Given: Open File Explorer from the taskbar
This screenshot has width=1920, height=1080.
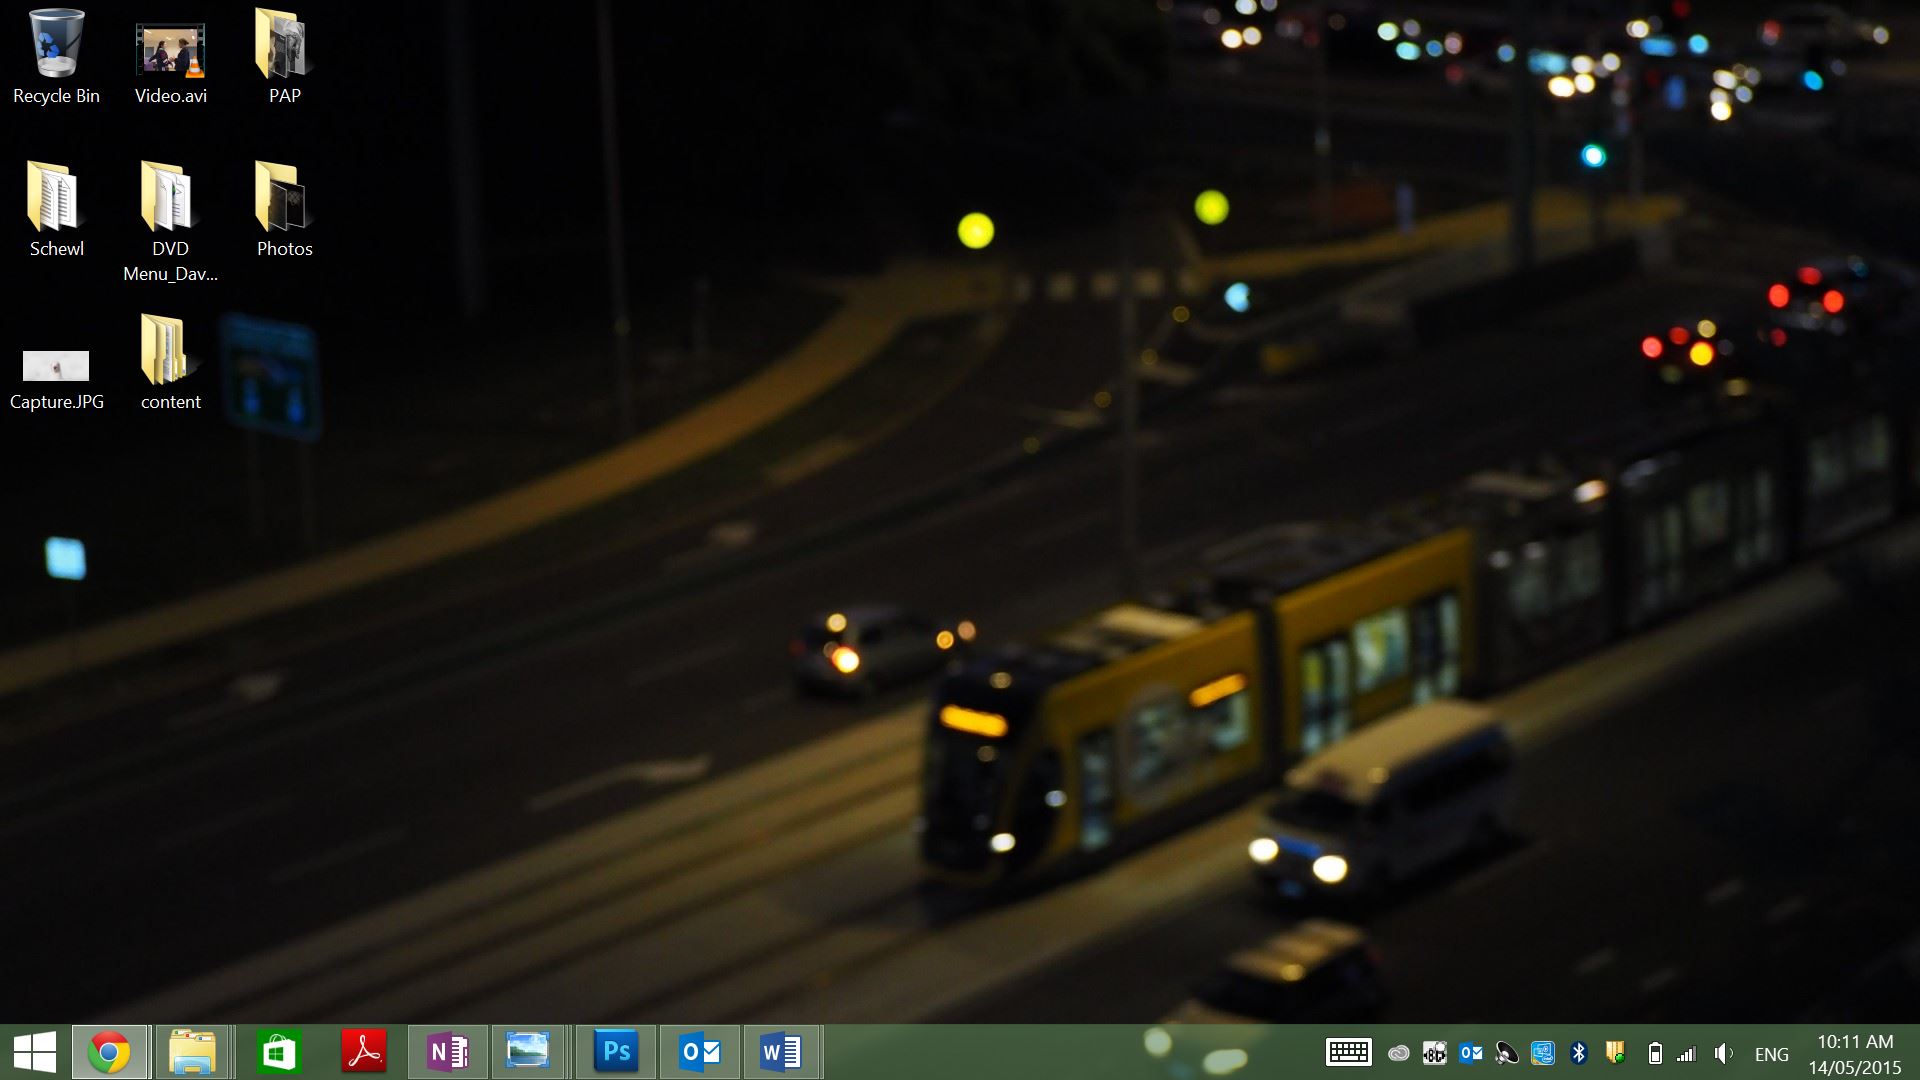Looking at the screenshot, I should (192, 1052).
